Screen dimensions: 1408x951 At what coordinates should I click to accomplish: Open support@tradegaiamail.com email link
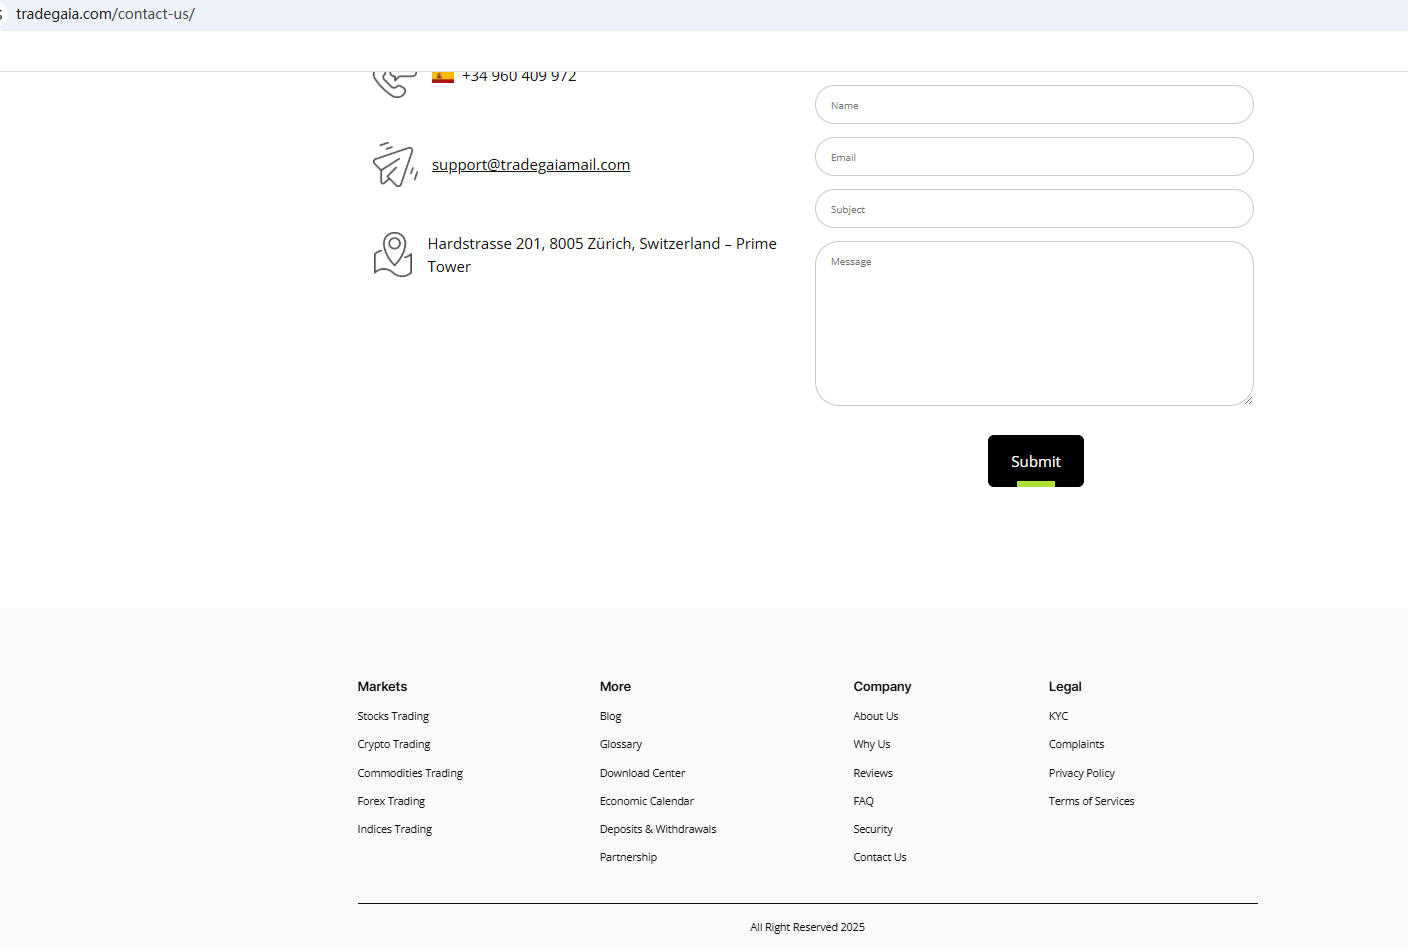click(530, 165)
